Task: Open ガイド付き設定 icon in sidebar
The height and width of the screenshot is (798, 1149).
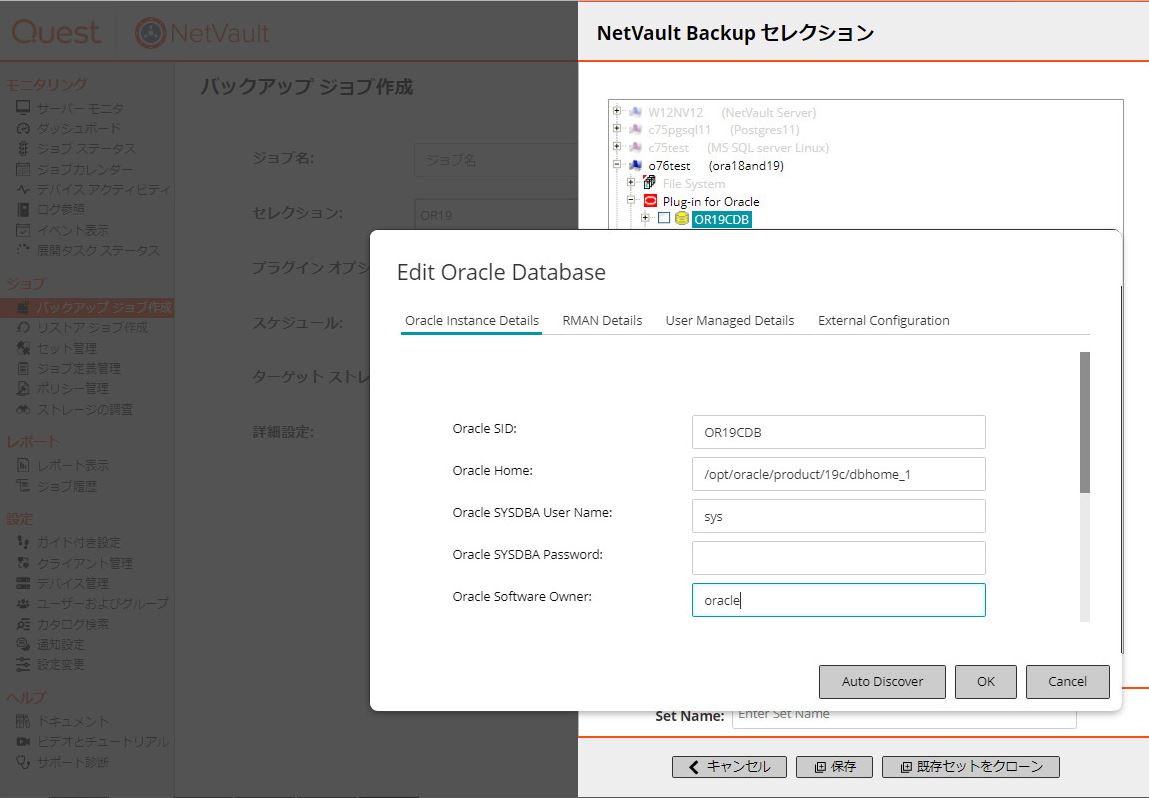Action: coord(23,542)
